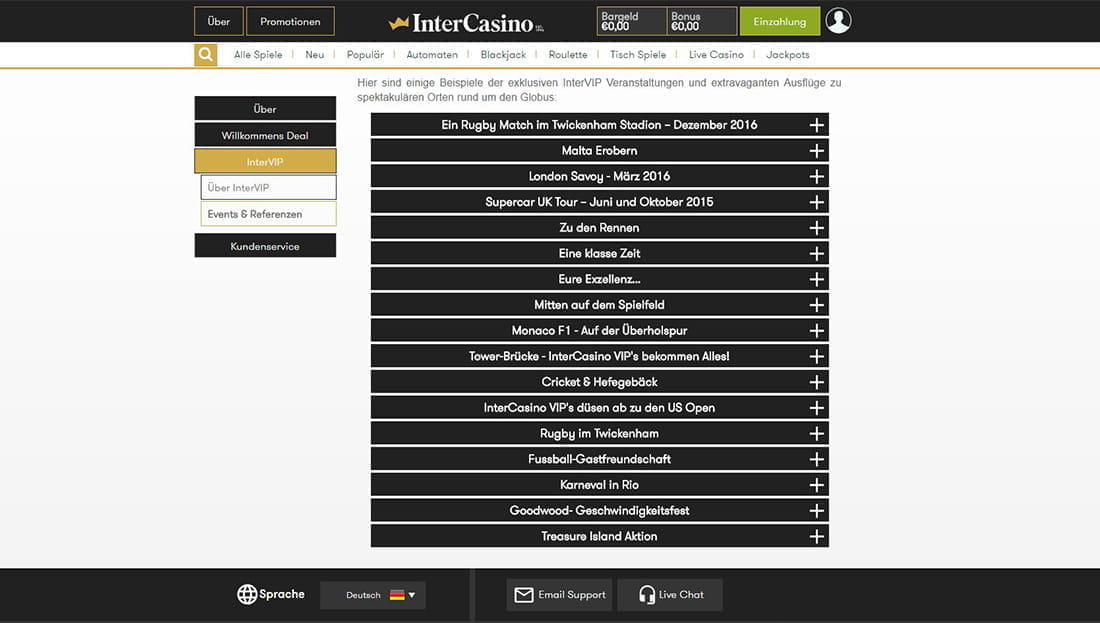1100x623 pixels.
Task: Select the Neu games category
Action: click(314, 55)
